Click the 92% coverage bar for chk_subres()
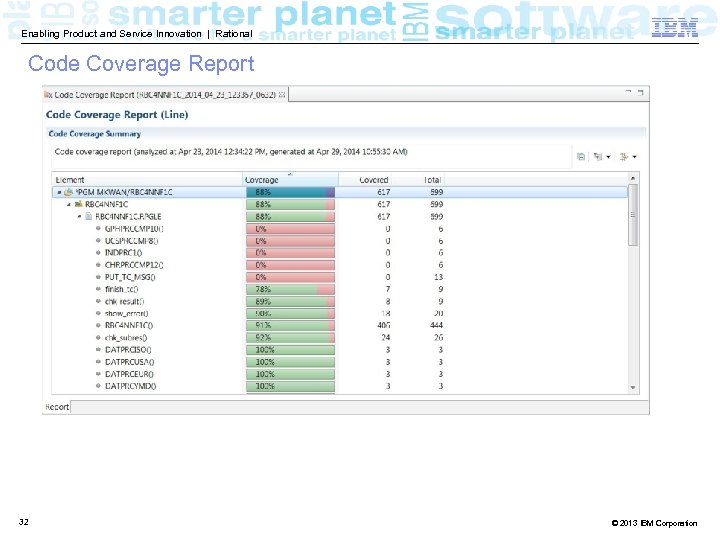The width and height of the screenshot is (720, 540). pyautogui.click(x=290, y=338)
